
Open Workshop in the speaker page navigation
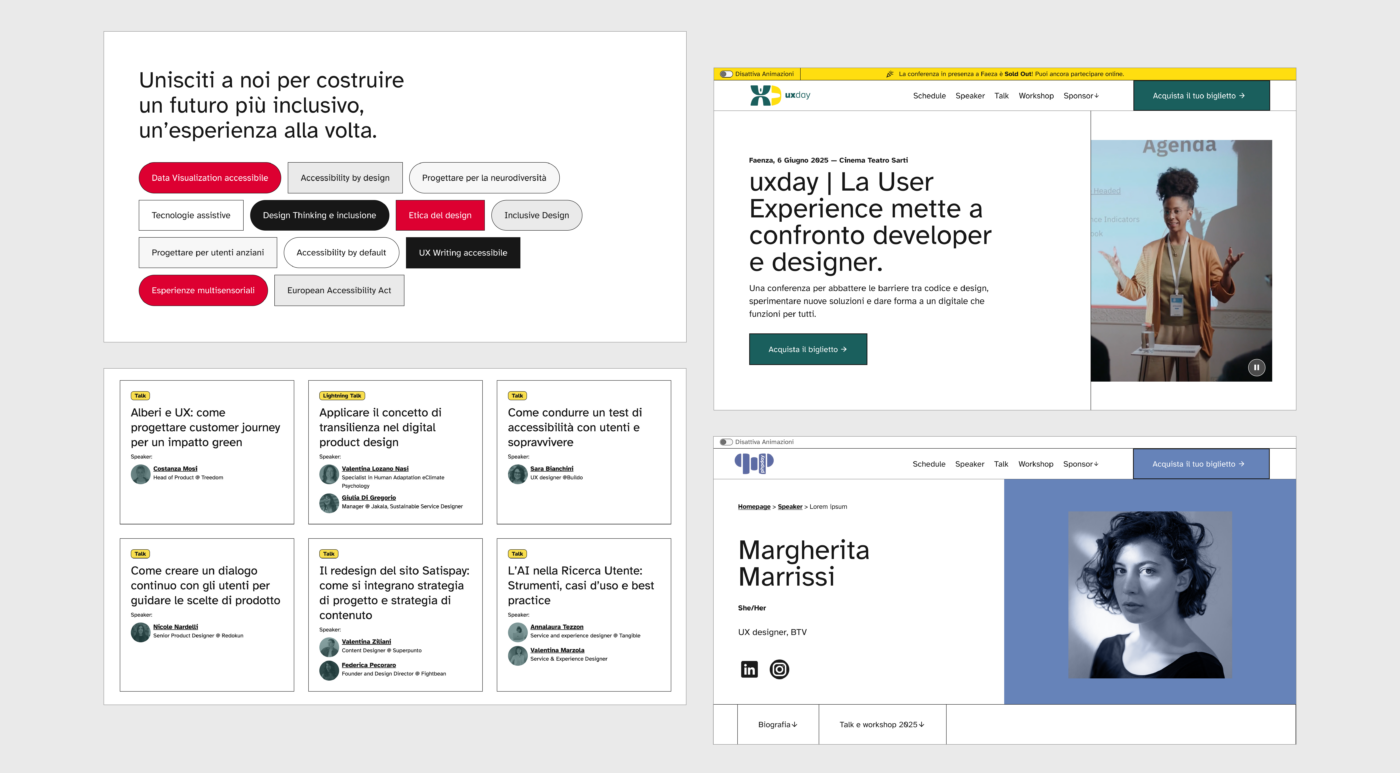1035,464
